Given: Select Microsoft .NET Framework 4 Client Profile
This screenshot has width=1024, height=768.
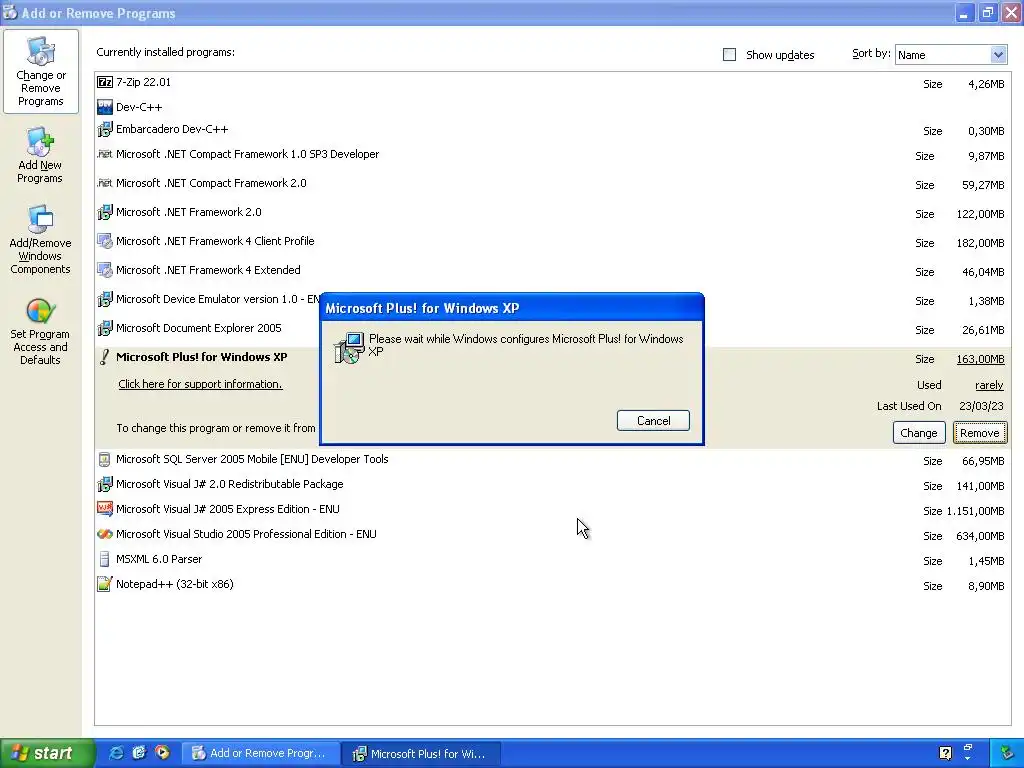Looking at the screenshot, I should point(552,242).
